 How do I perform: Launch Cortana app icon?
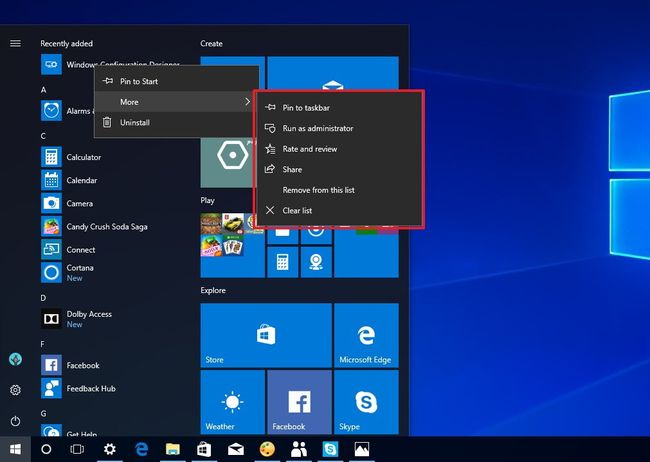pyautogui.click(x=51, y=273)
